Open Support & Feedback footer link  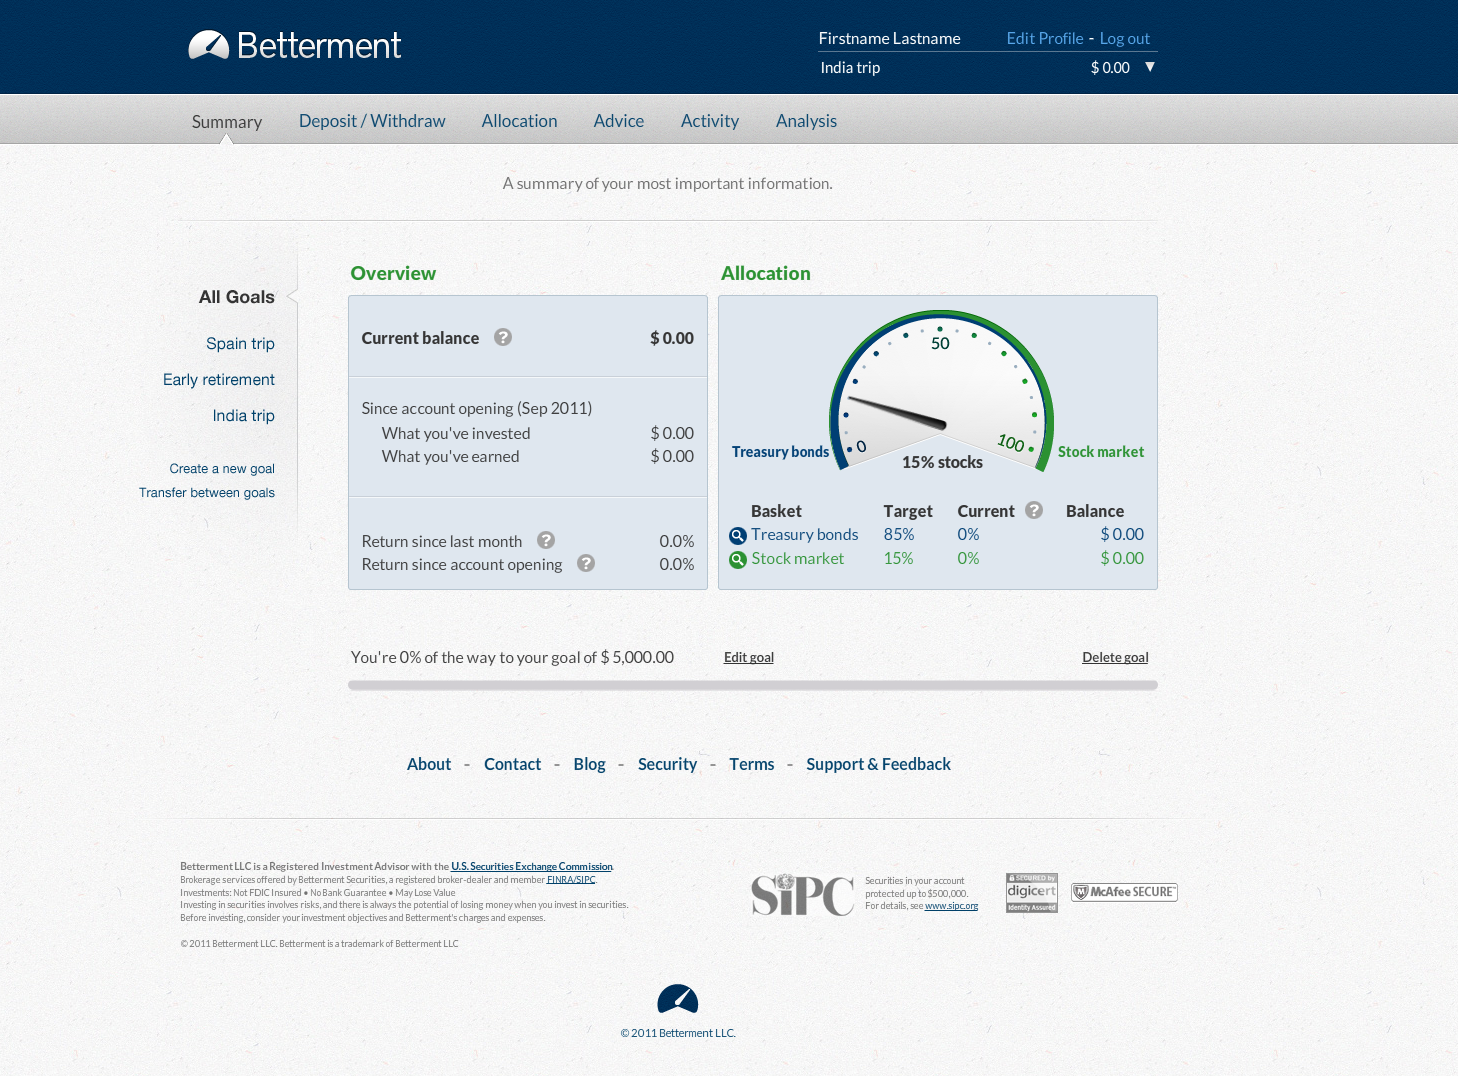click(878, 764)
